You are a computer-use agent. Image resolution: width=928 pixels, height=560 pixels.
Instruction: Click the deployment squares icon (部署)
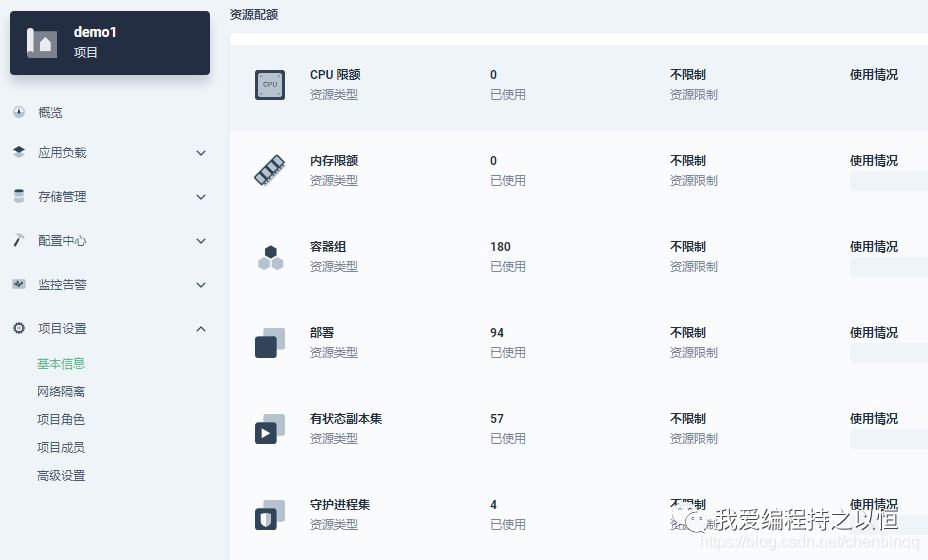coord(270,343)
